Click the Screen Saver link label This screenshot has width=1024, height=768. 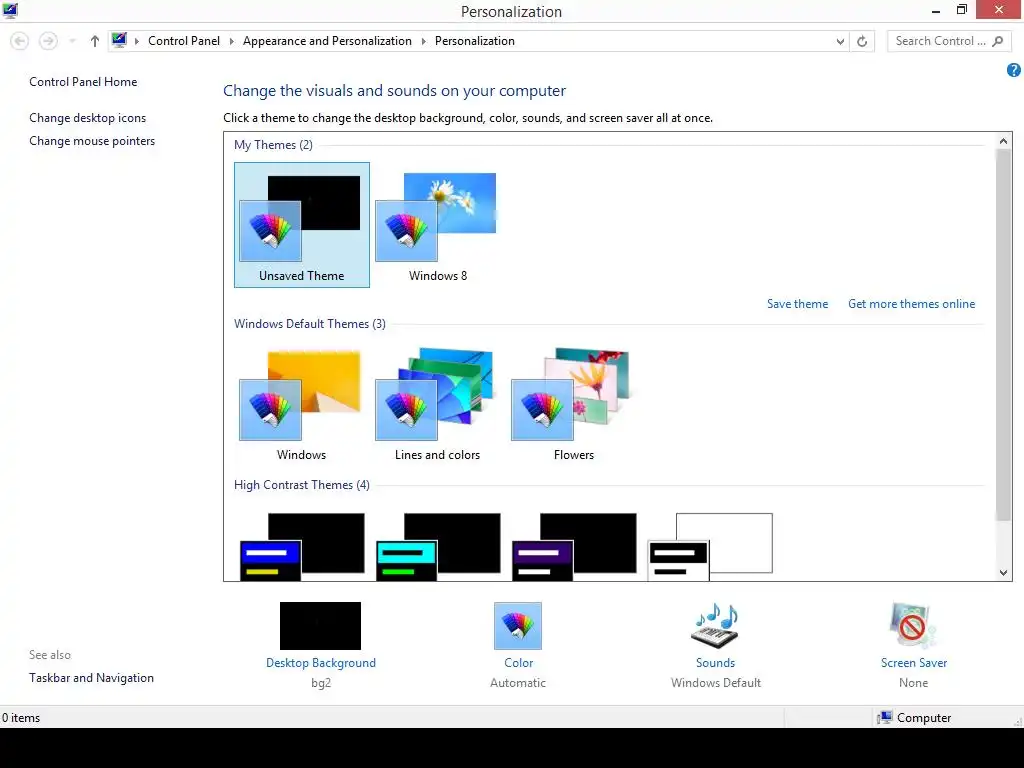tap(914, 663)
